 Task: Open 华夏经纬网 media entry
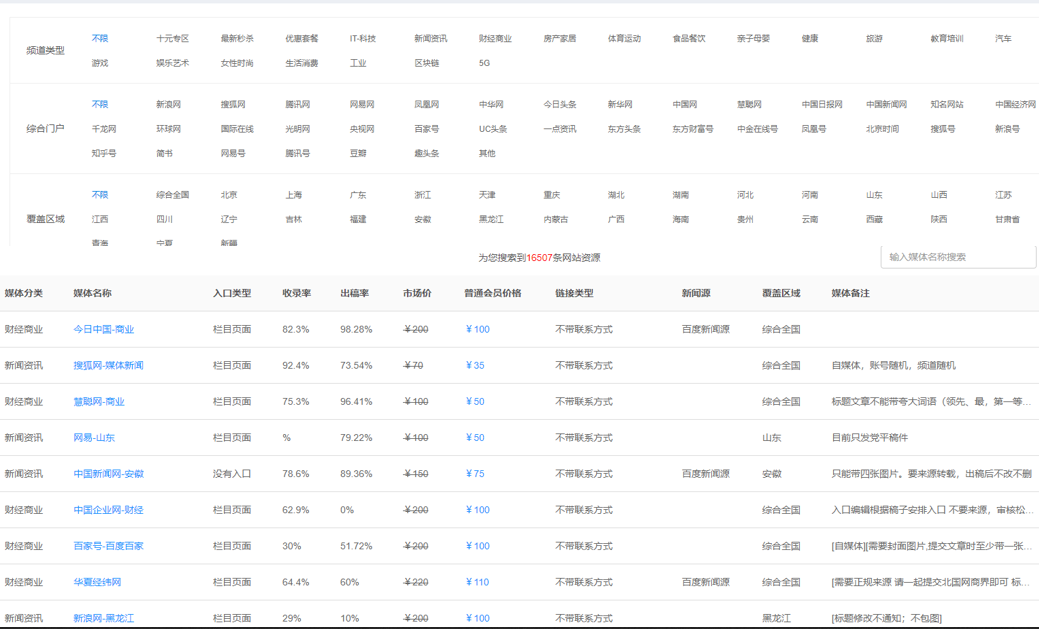[x=97, y=582]
